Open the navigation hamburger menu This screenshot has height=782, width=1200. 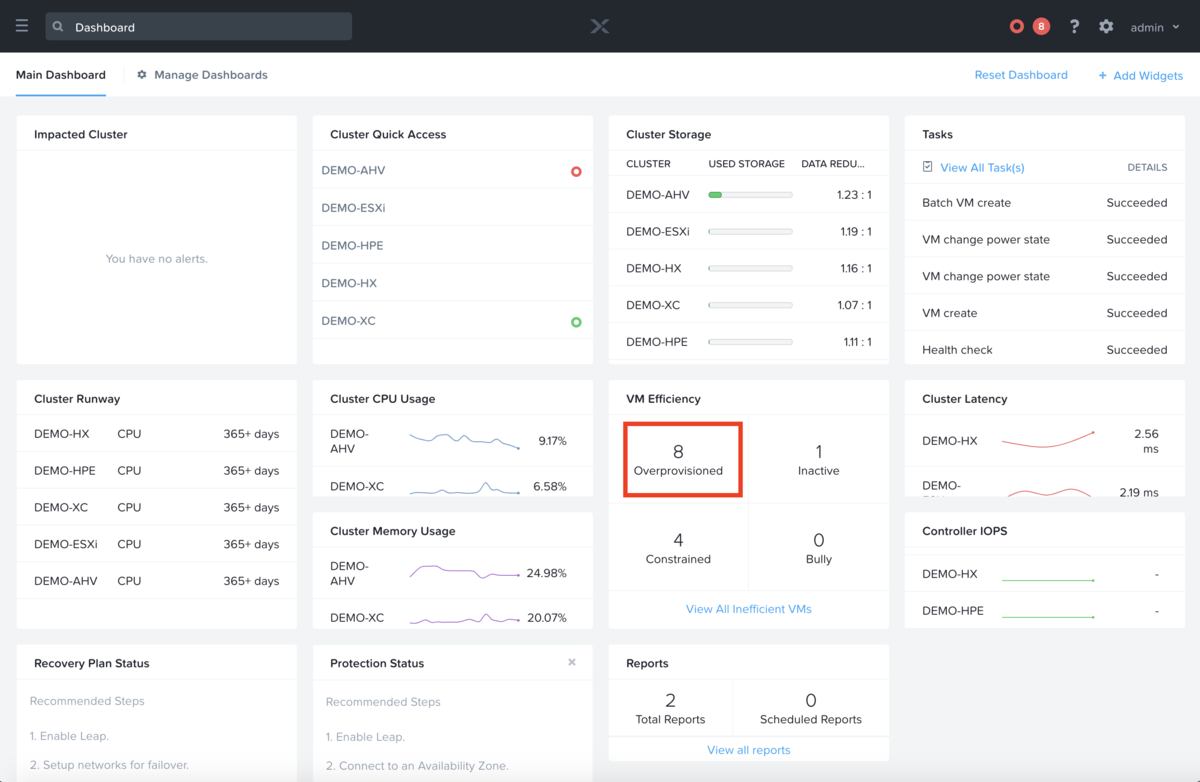pyautogui.click(x=21, y=26)
